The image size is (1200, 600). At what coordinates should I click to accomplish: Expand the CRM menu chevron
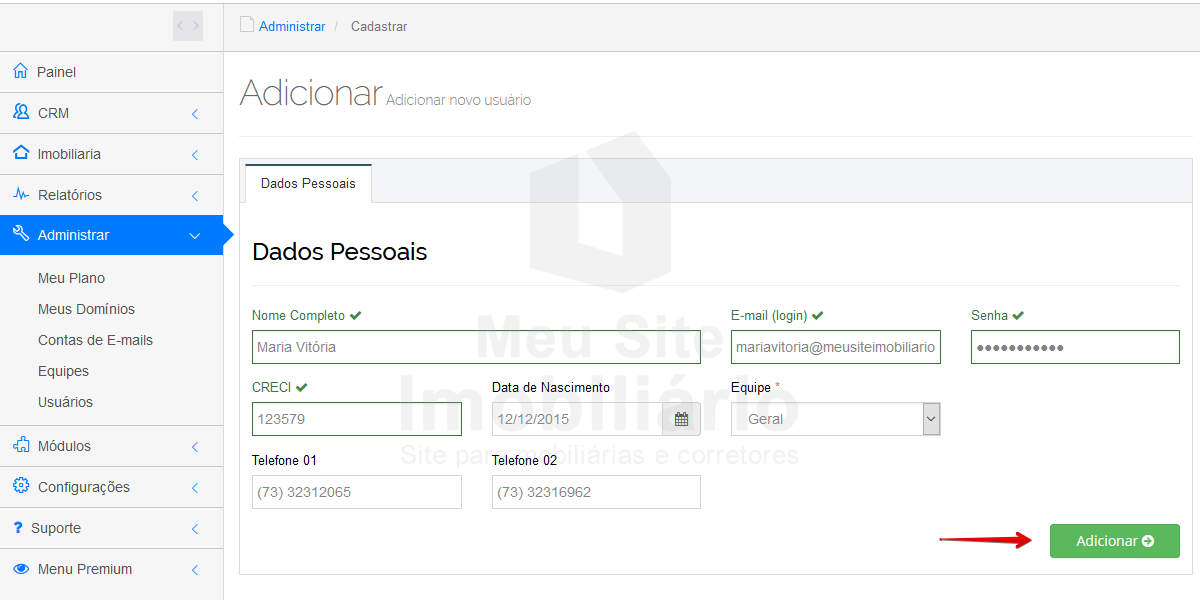coord(195,114)
